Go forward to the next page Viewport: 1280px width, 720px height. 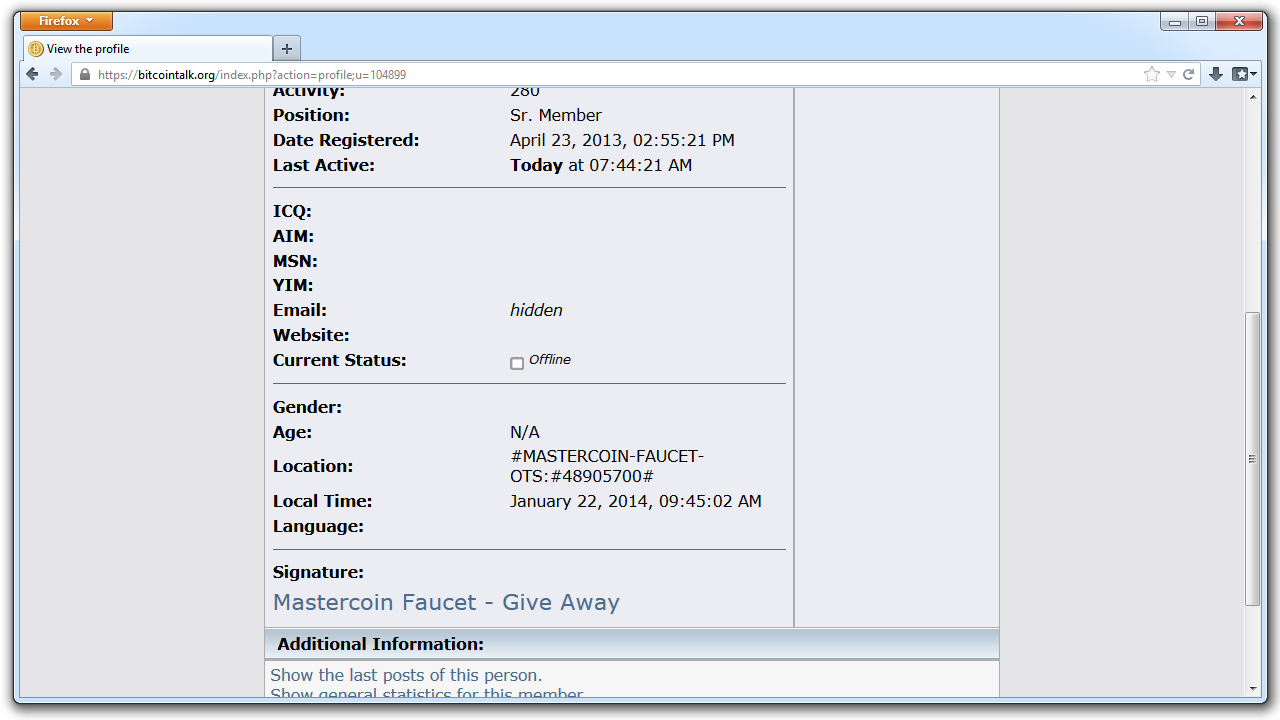(56, 74)
